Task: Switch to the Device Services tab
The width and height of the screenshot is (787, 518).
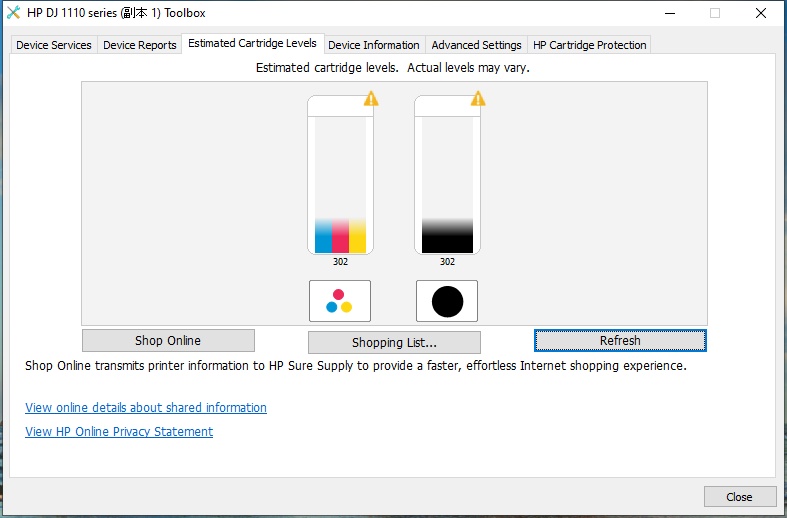Action: tap(54, 45)
